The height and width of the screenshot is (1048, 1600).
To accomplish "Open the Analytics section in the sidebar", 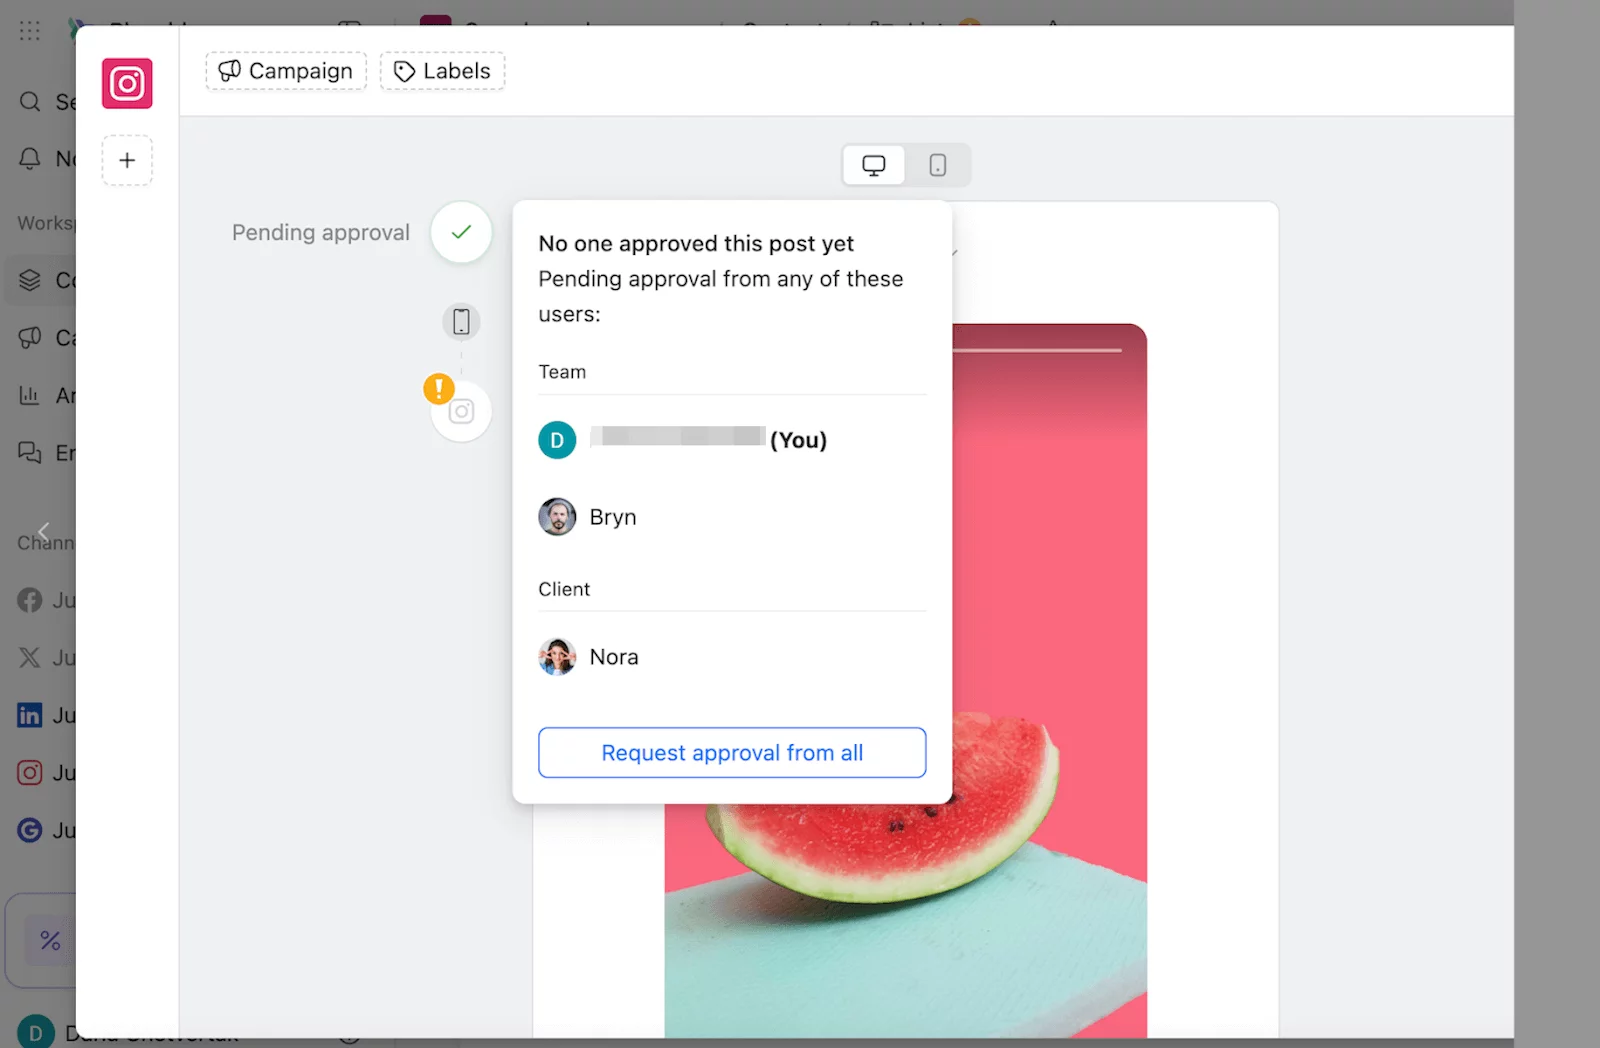I will pyautogui.click(x=29, y=395).
